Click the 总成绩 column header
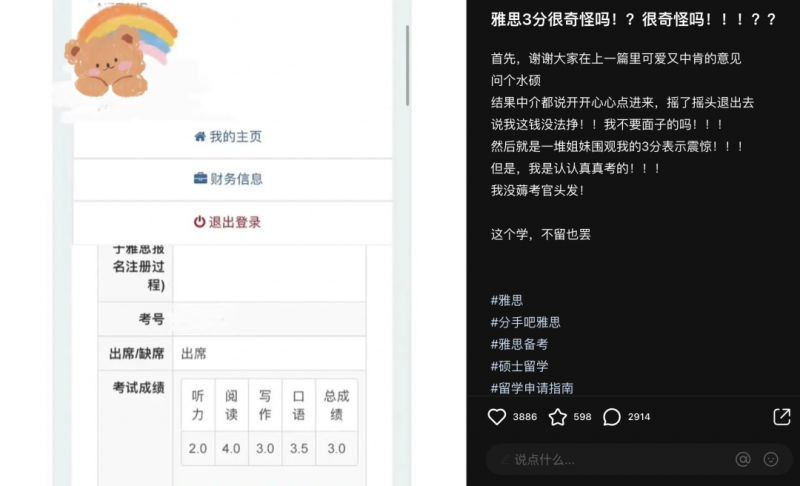 337,405
